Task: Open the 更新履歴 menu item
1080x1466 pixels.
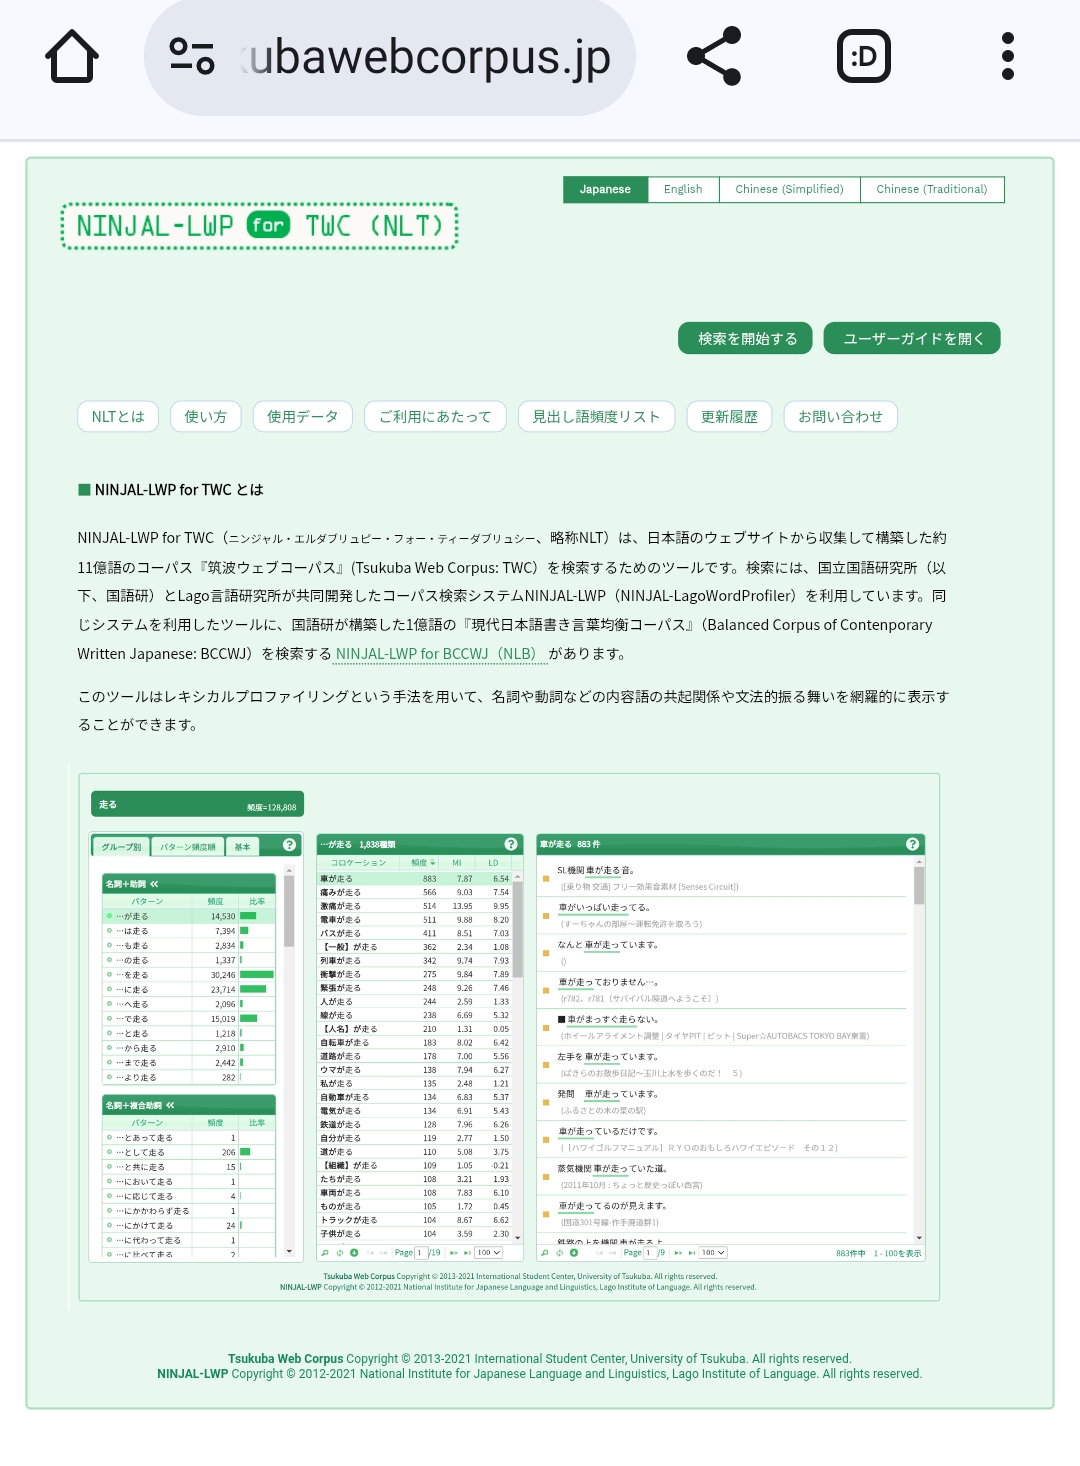Action: click(x=729, y=416)
